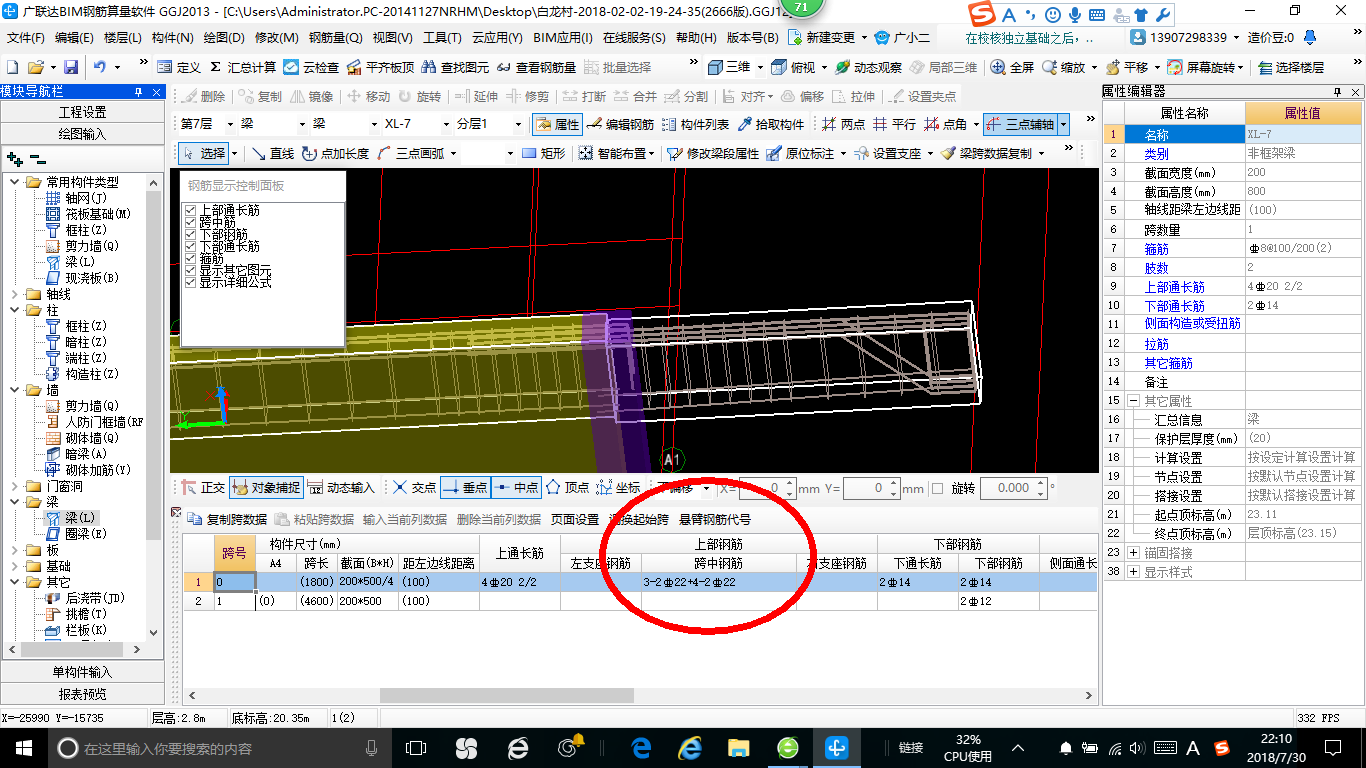The image size is (1366, 768).
Task: Open the 第7层 floor dropdown
Action: click(230, 124)
